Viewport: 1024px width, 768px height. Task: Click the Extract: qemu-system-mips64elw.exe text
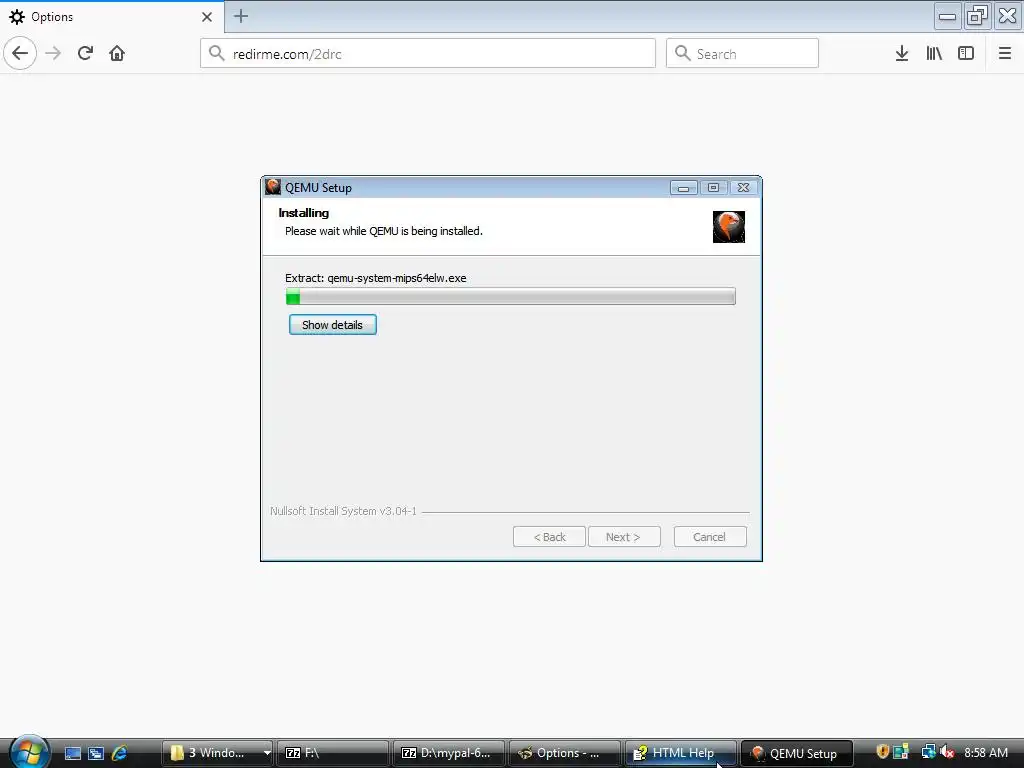(x=376, y=278)
